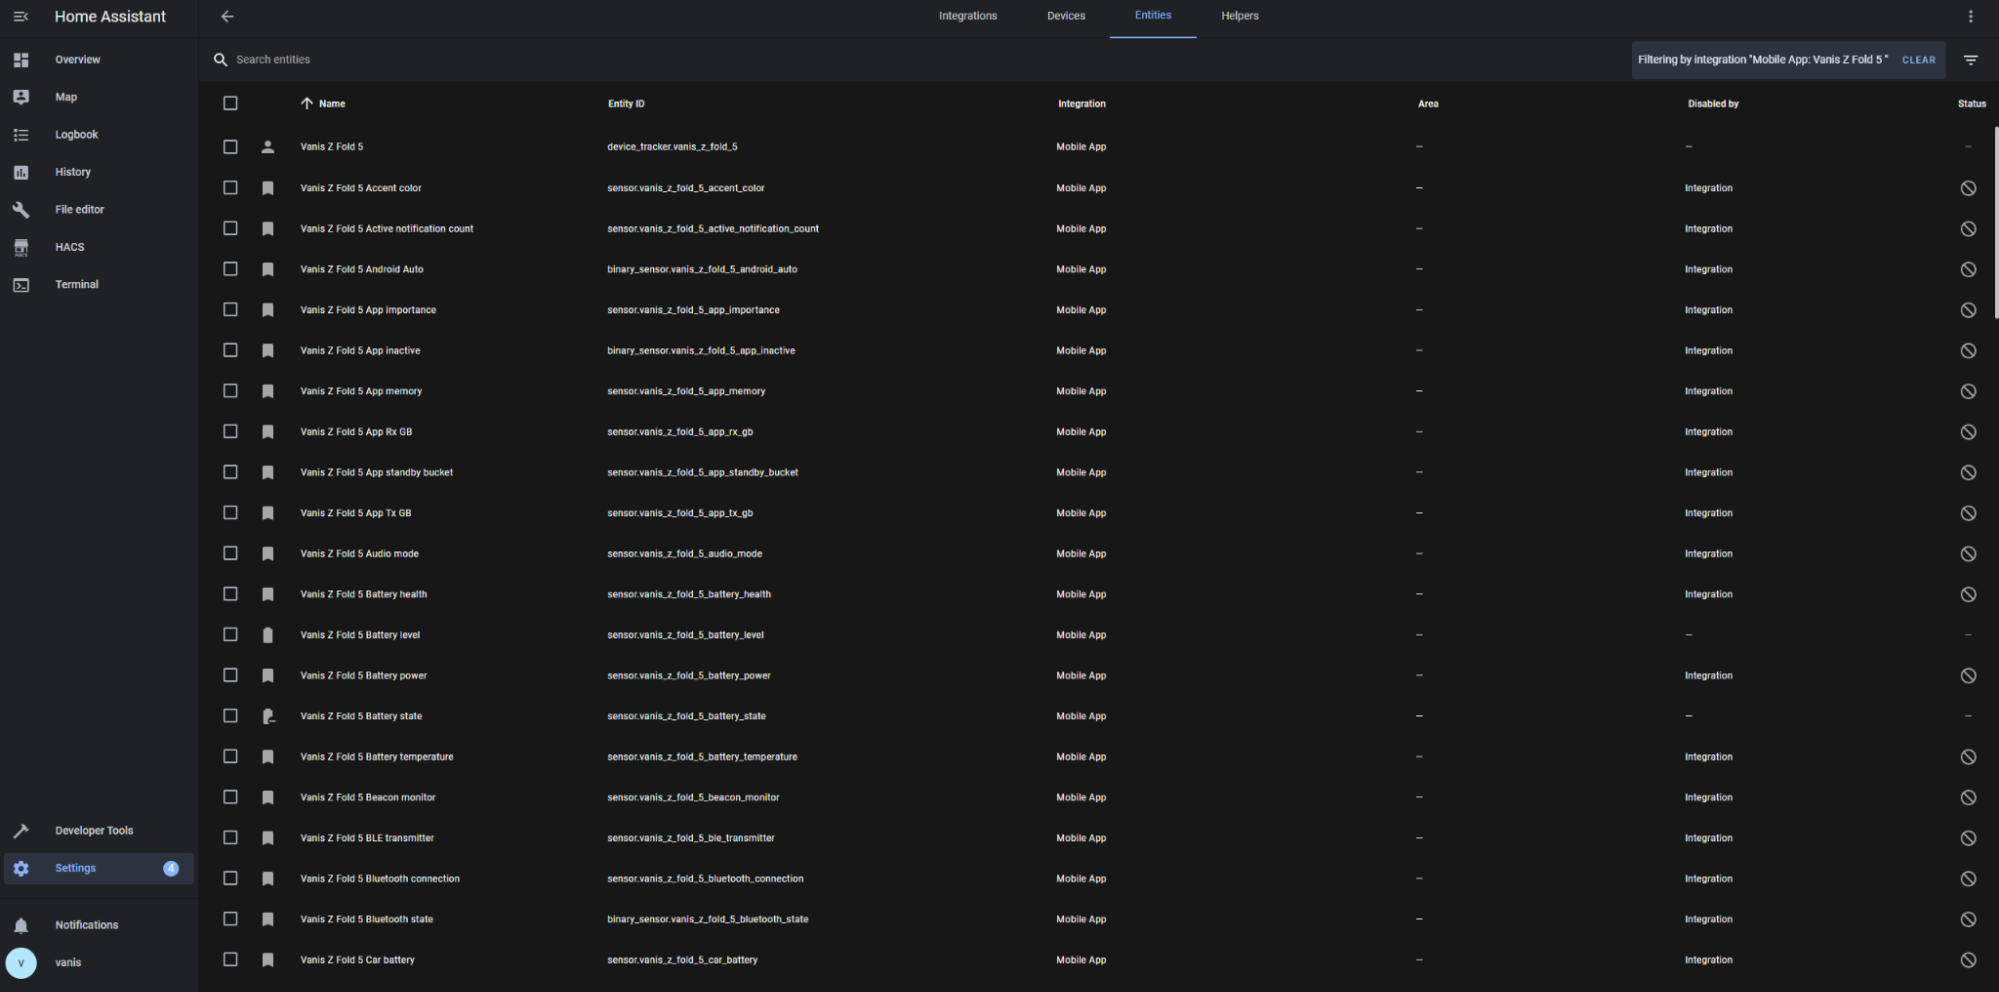Open the vanis user profile
Screen dimensions: 1999x992
pyautogui.click(x=68, y=963)
